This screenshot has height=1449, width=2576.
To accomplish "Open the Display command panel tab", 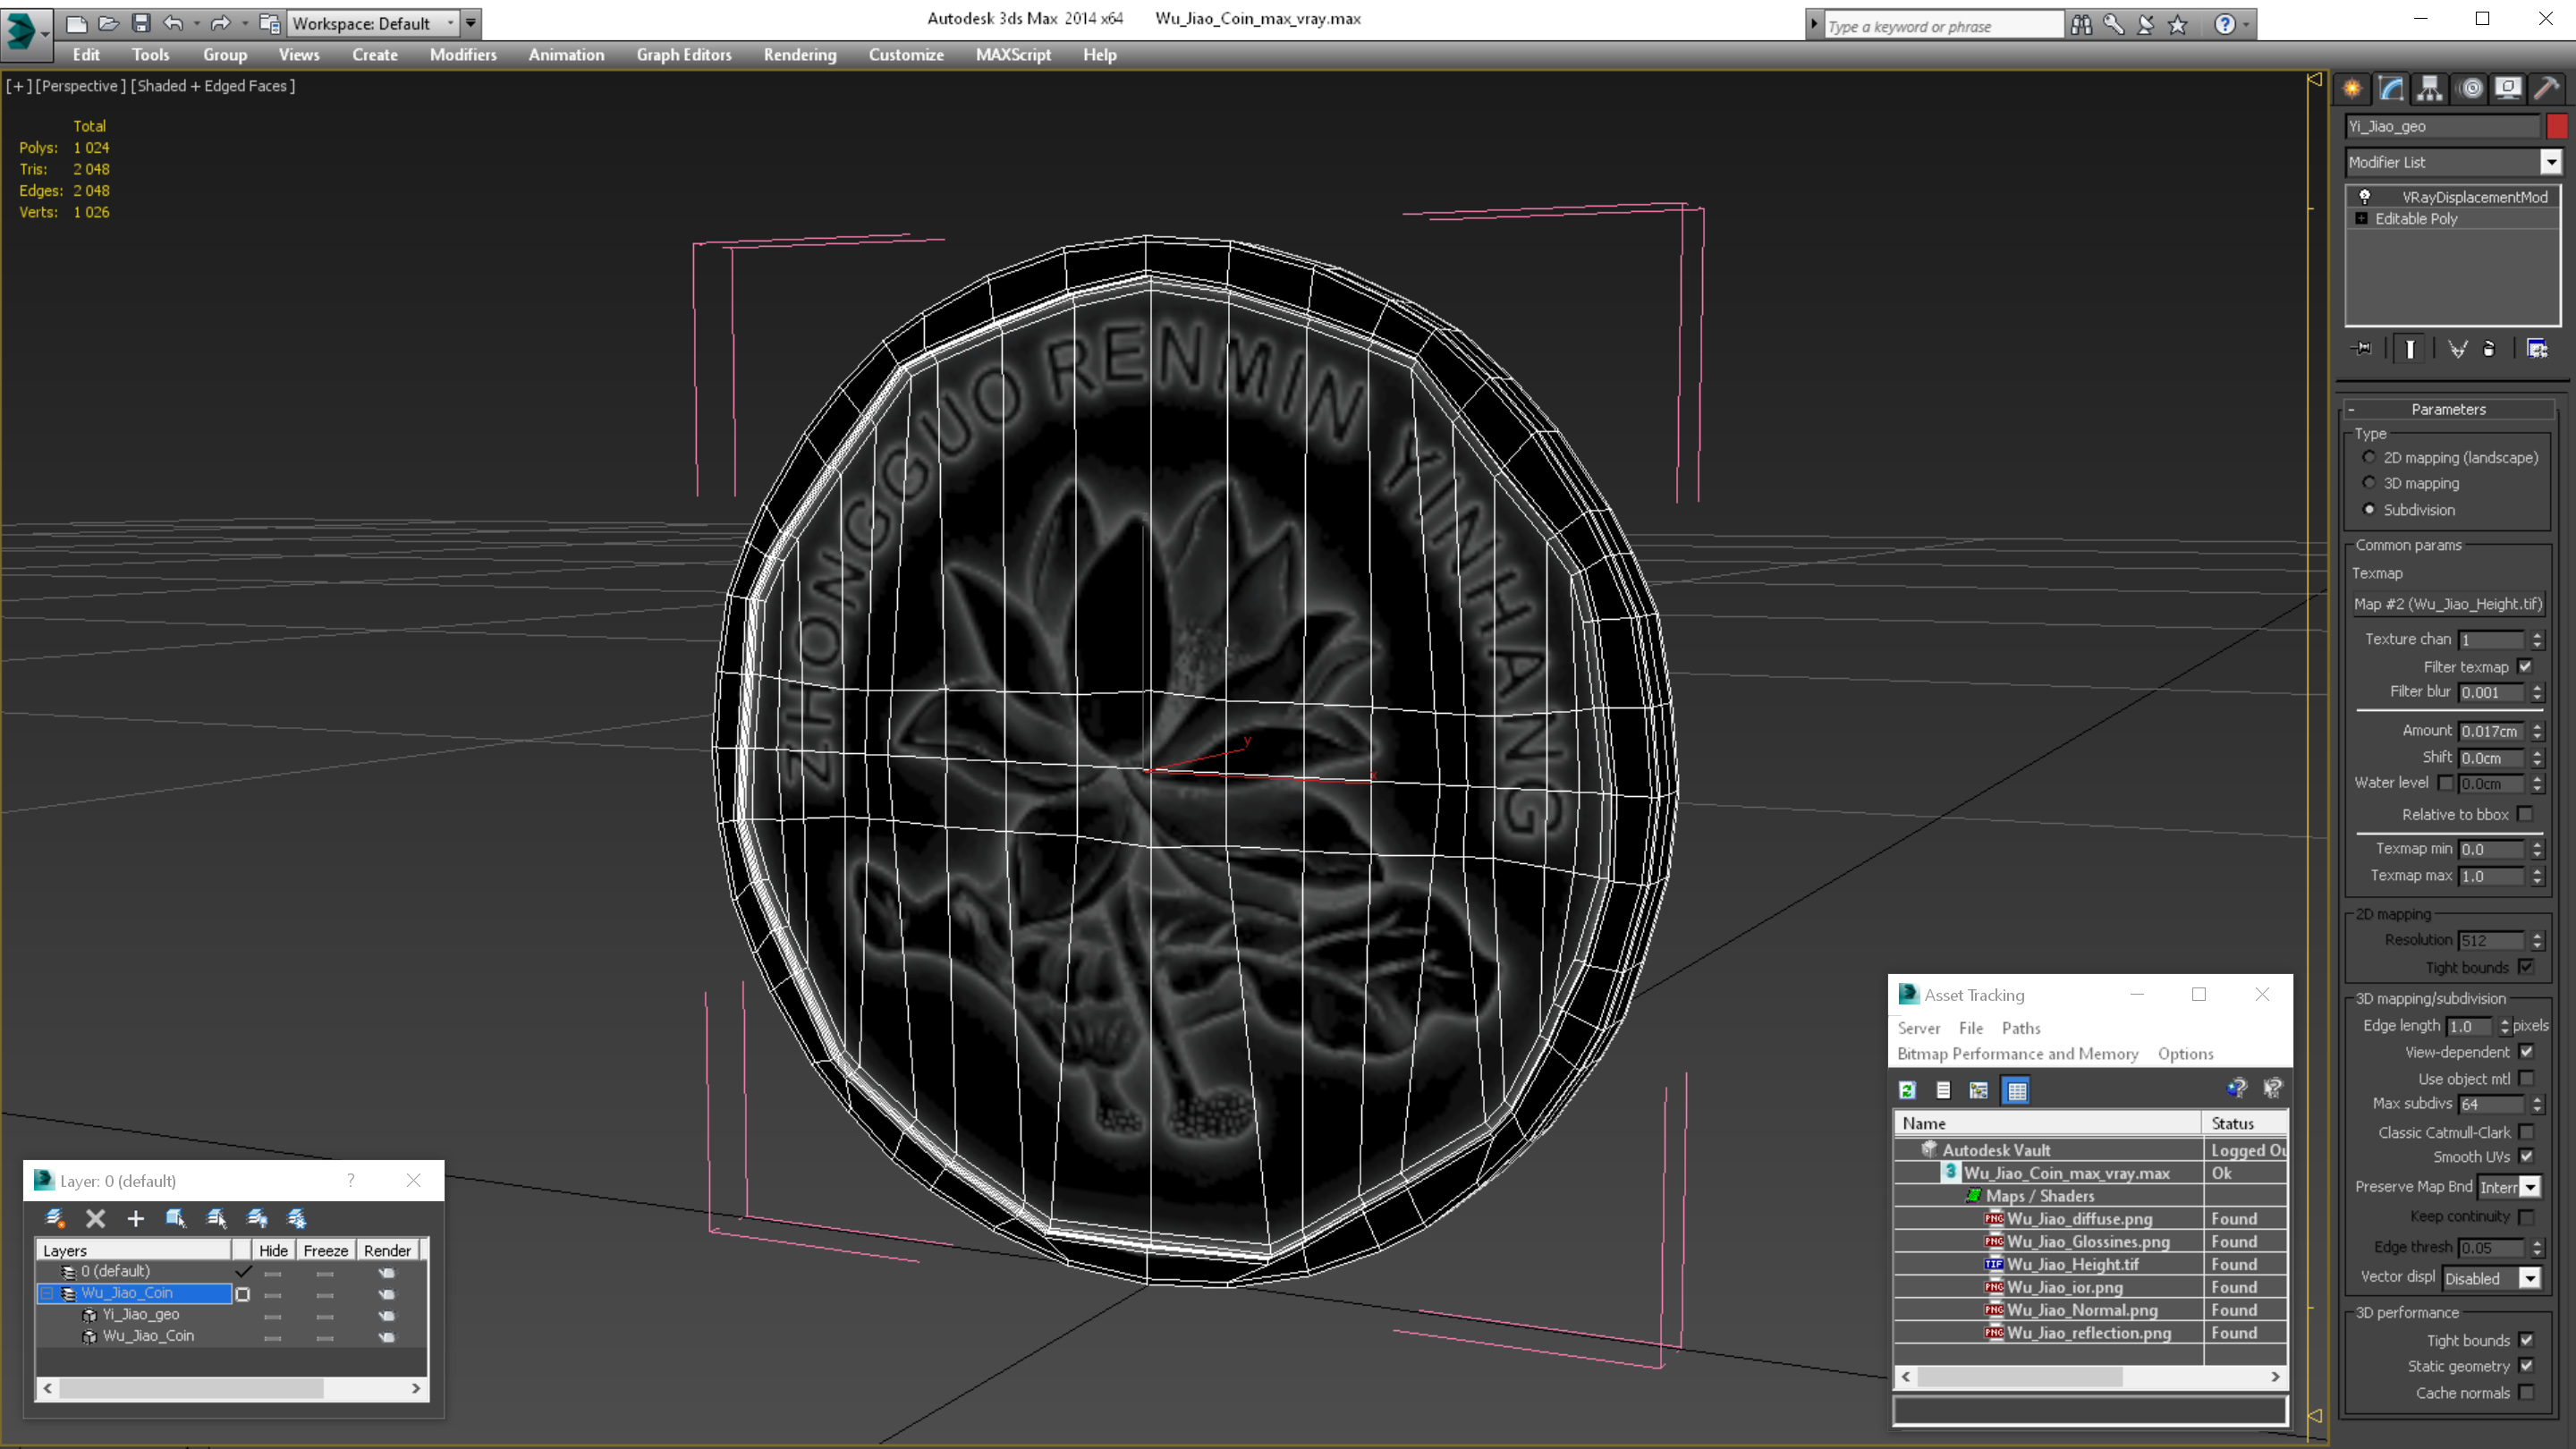I will 2508,88.
